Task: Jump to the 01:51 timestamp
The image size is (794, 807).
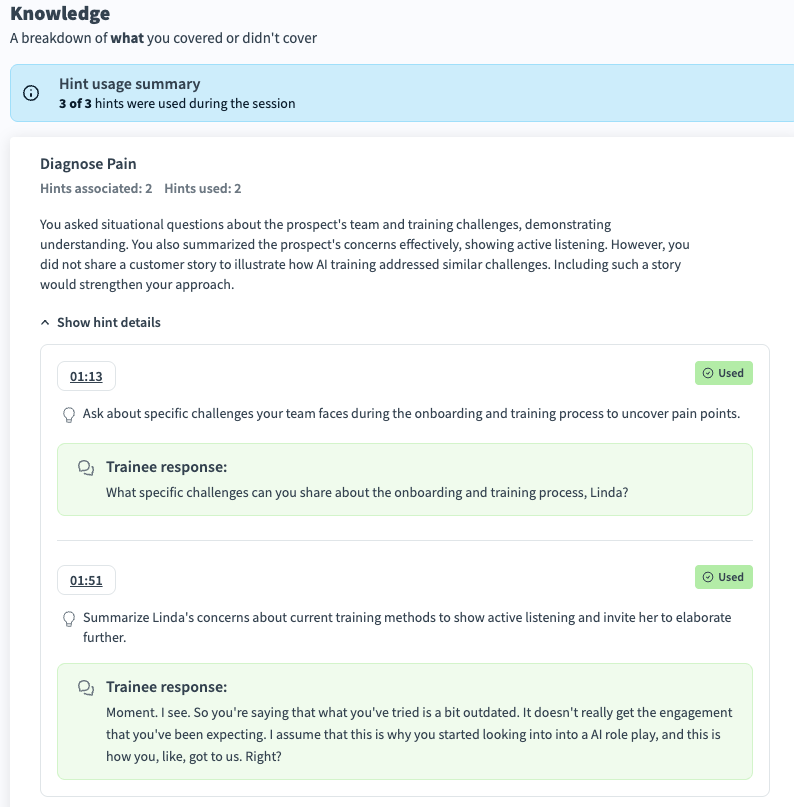Action: 87,580
